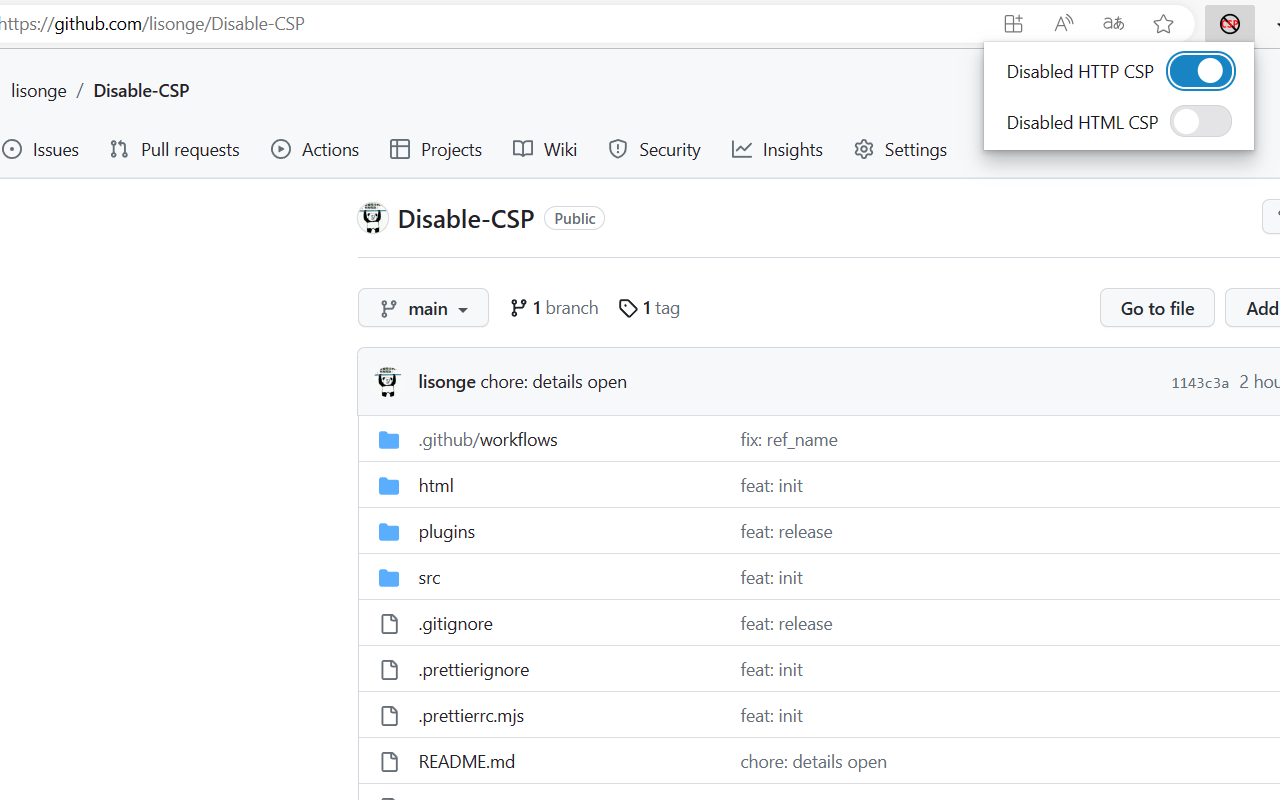Click file icon beside README.md
This screenshot has height=800, width=1280.
(x=389, y=762)
